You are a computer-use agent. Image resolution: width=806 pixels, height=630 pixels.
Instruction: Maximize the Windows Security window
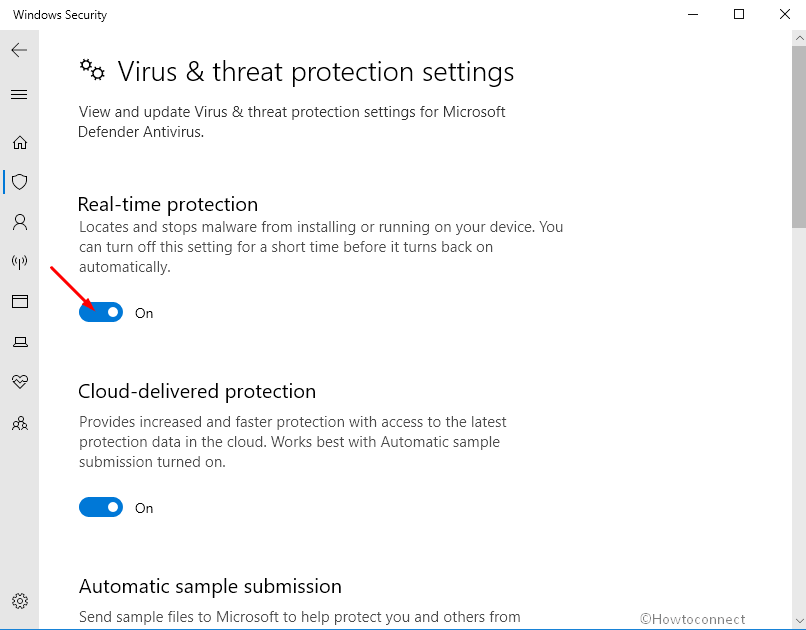click(739, 14)
